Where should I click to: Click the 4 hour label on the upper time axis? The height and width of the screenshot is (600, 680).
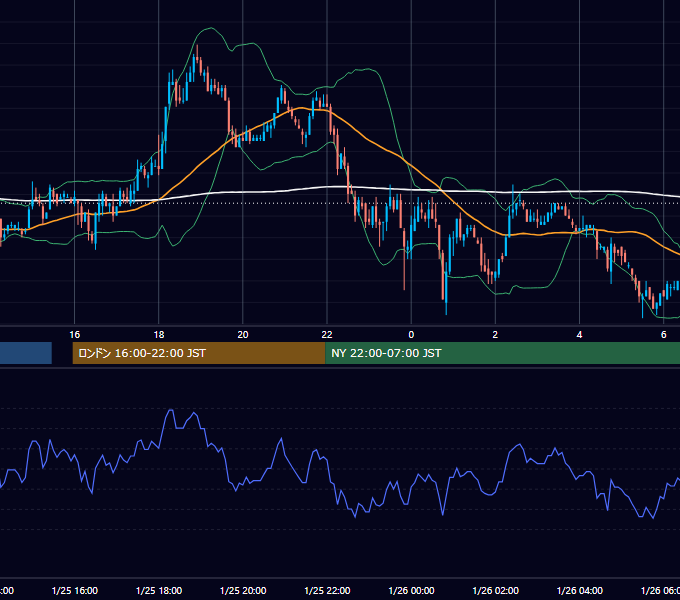pos(579,335)
